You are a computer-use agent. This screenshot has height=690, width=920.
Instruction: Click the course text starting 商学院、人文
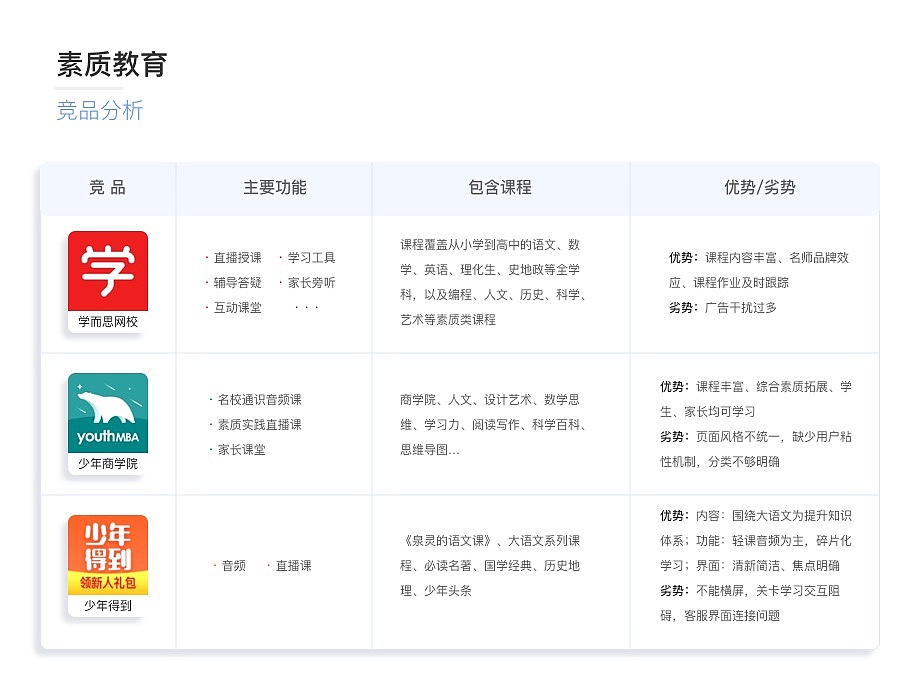click(x=493, y=425)
